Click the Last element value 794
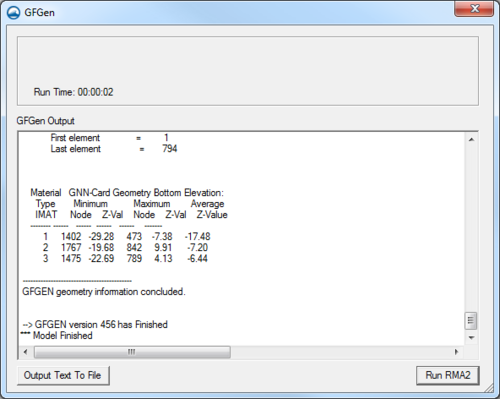The height and width of the screenshot is (399, 500). [169, 149]
